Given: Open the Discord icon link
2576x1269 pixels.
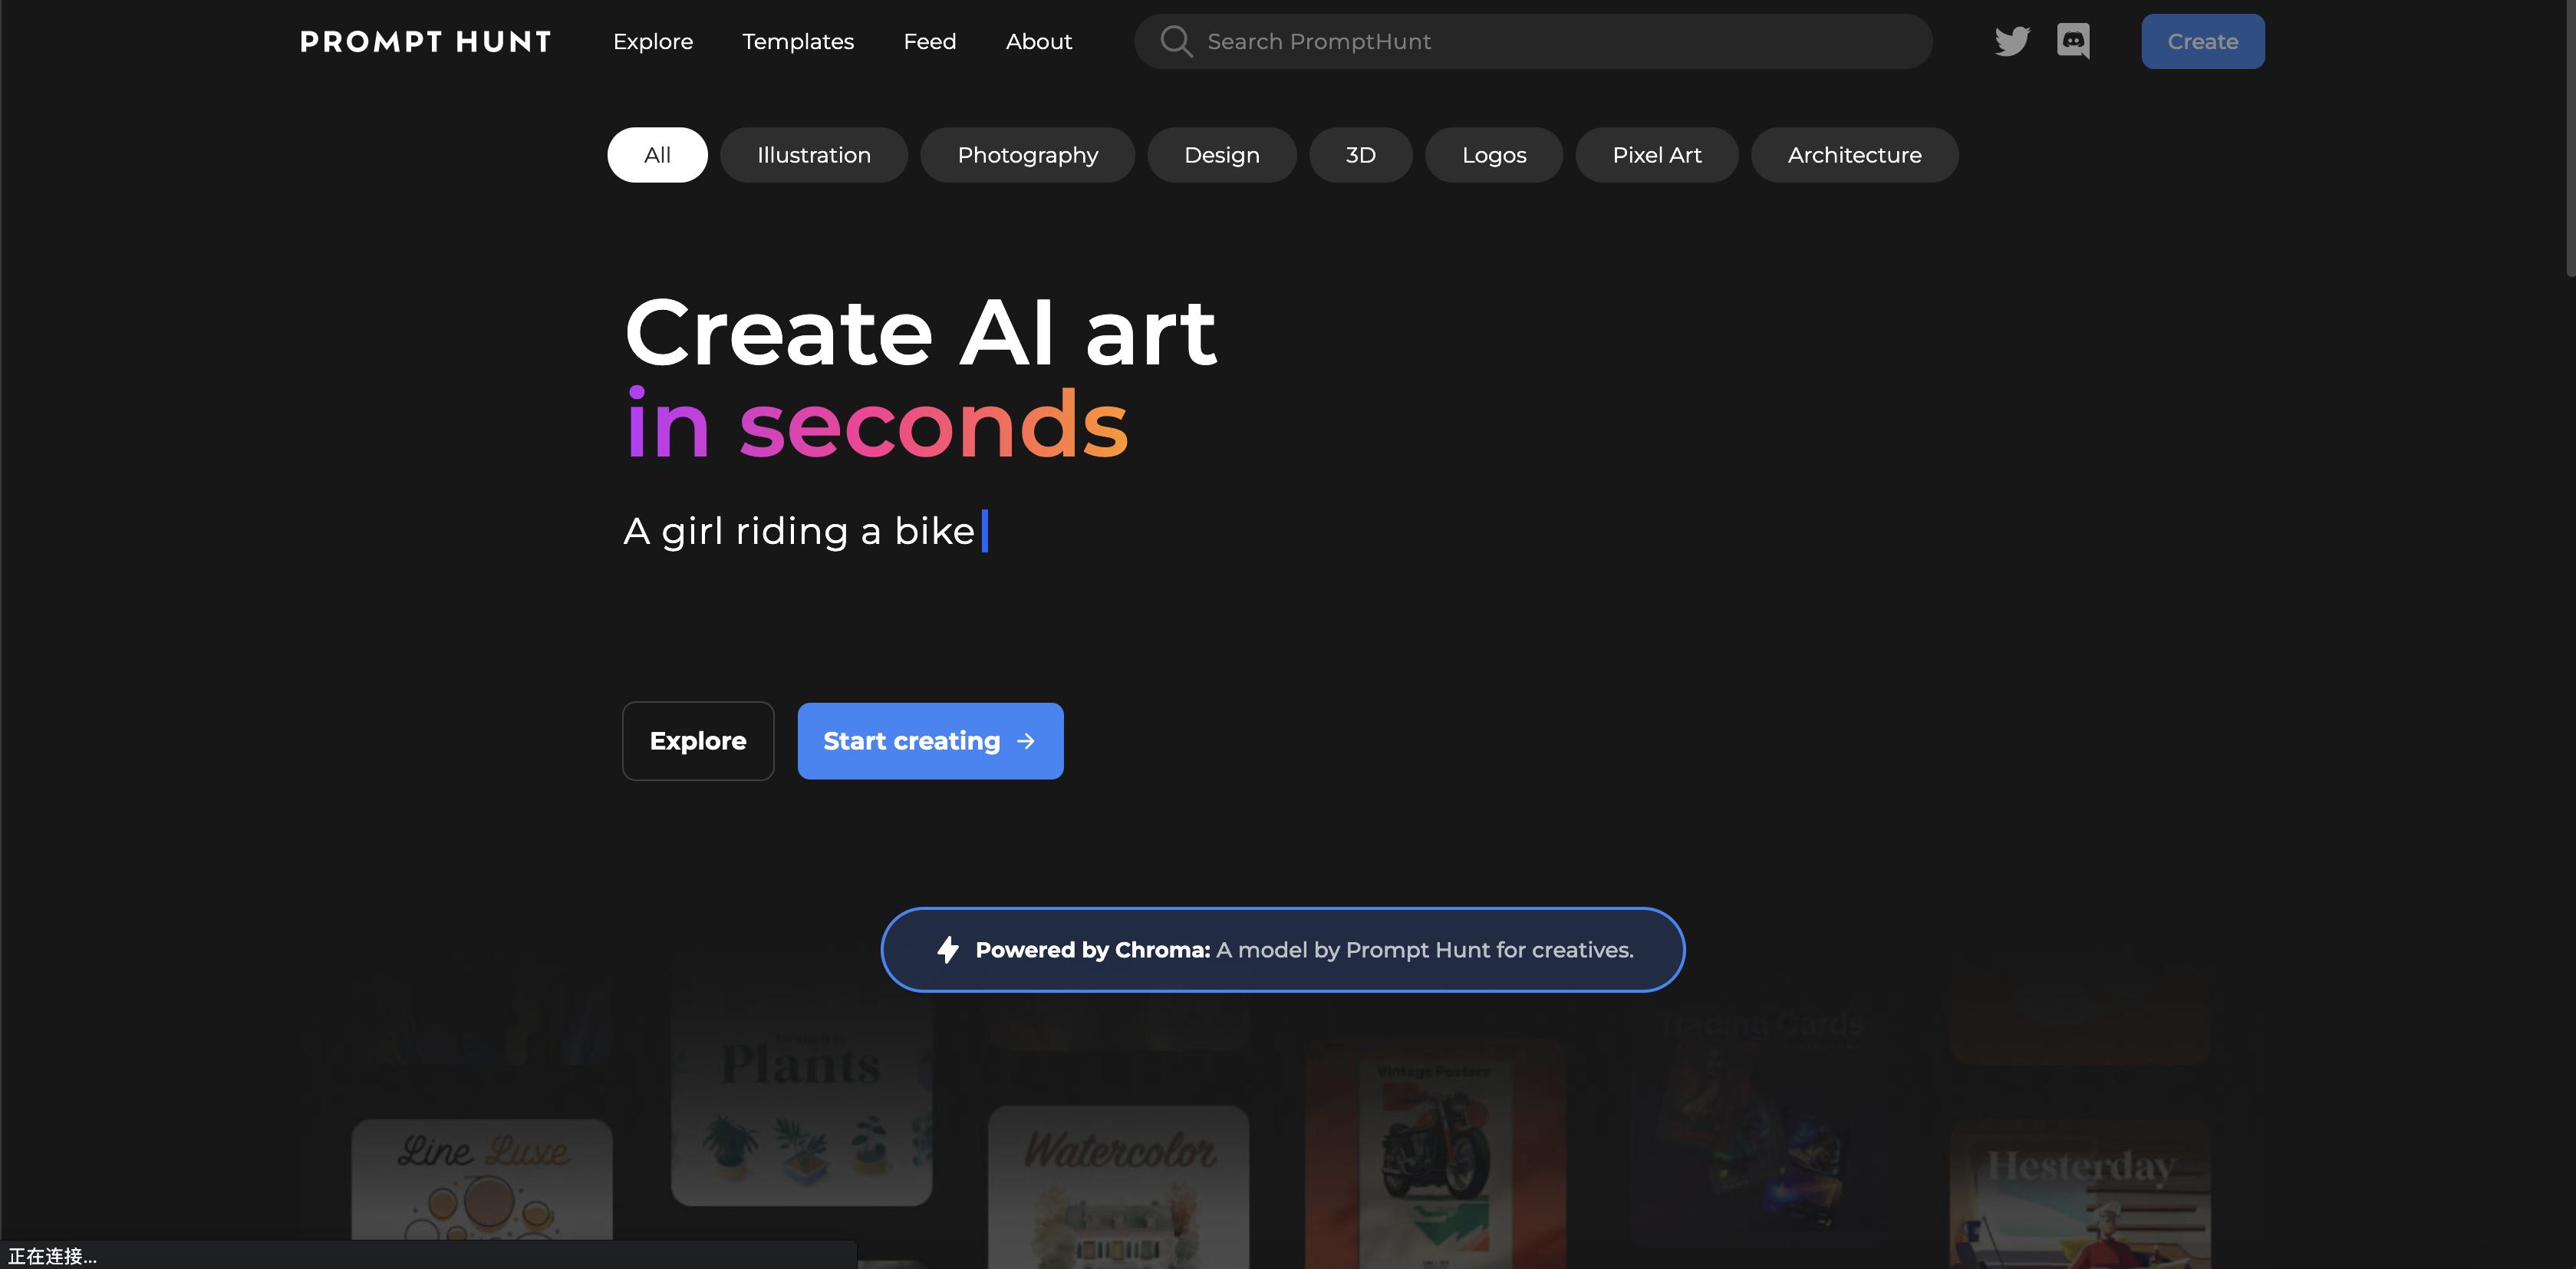Looking at the screenshot, I should 2073,41.
